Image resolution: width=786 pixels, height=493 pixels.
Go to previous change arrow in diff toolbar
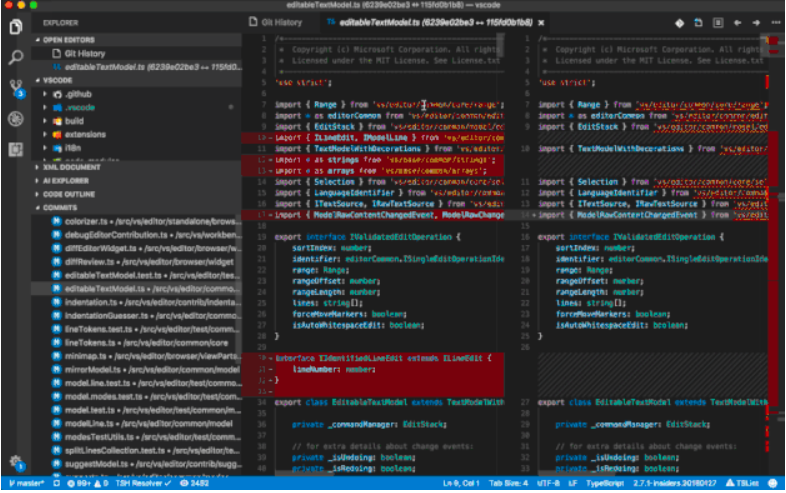pyautogui.click(x=738, y=21)
